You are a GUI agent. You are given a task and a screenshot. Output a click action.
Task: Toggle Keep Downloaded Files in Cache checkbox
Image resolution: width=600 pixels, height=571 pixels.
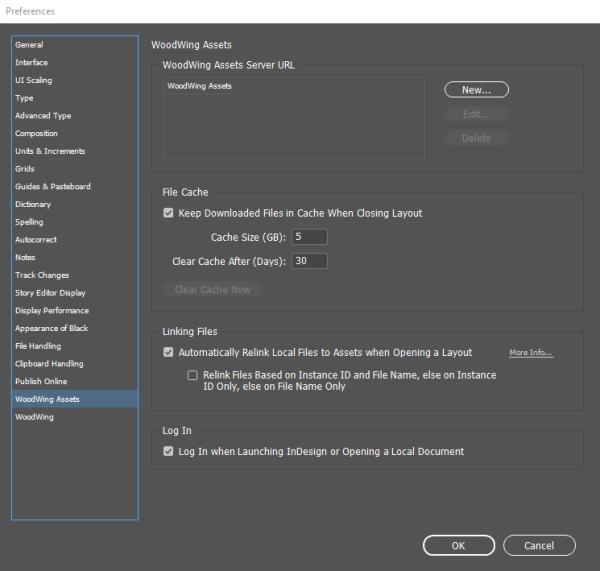pyautogui.click(x=168, y=213)
